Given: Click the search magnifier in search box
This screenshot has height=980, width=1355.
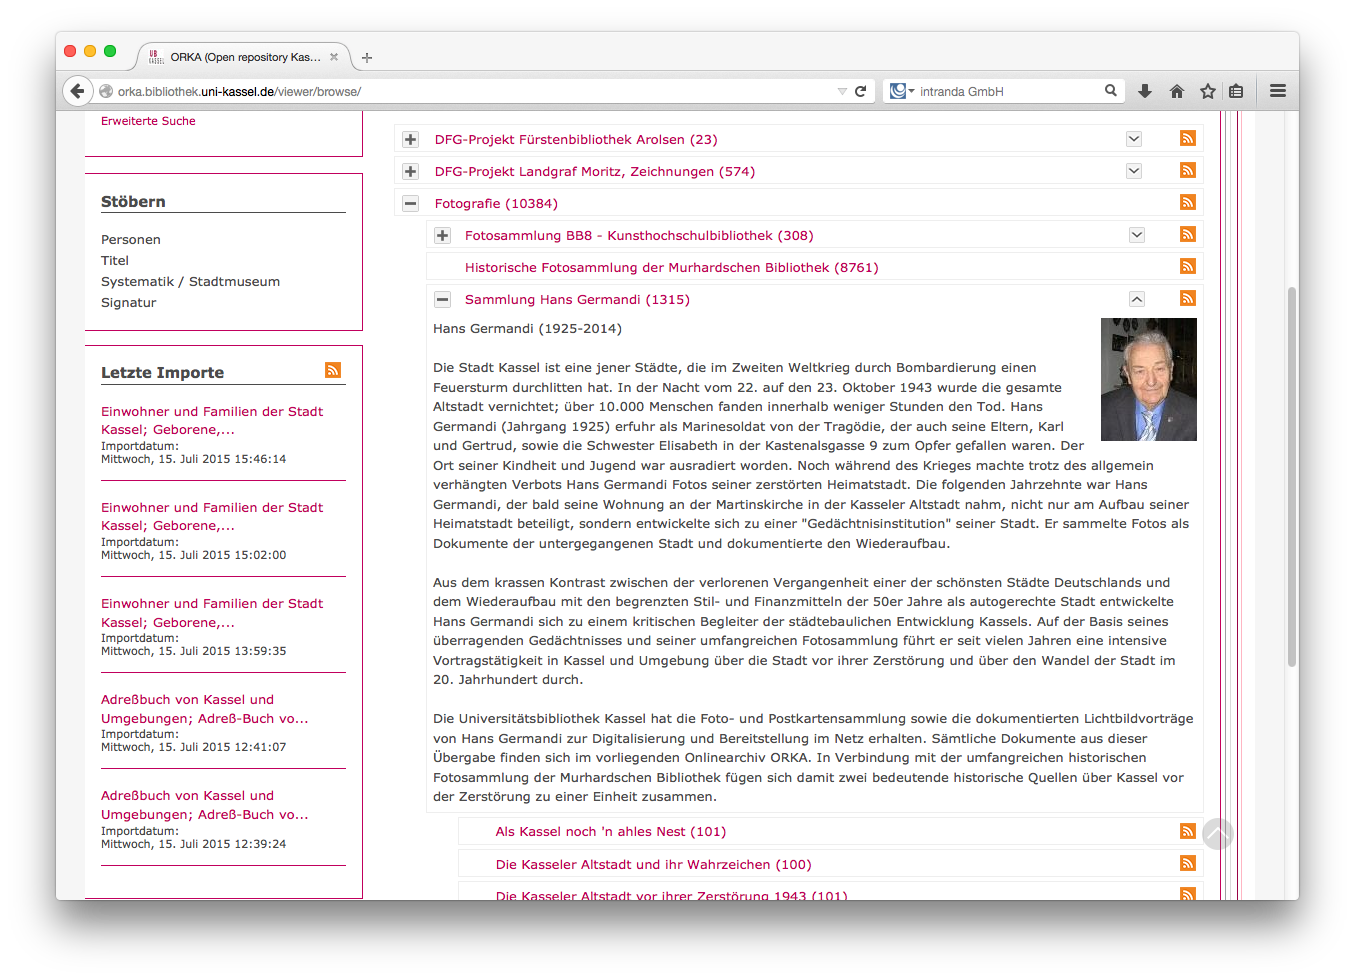Looking at the screenshot, I should pyautogui.click(x=1110, y=91).
